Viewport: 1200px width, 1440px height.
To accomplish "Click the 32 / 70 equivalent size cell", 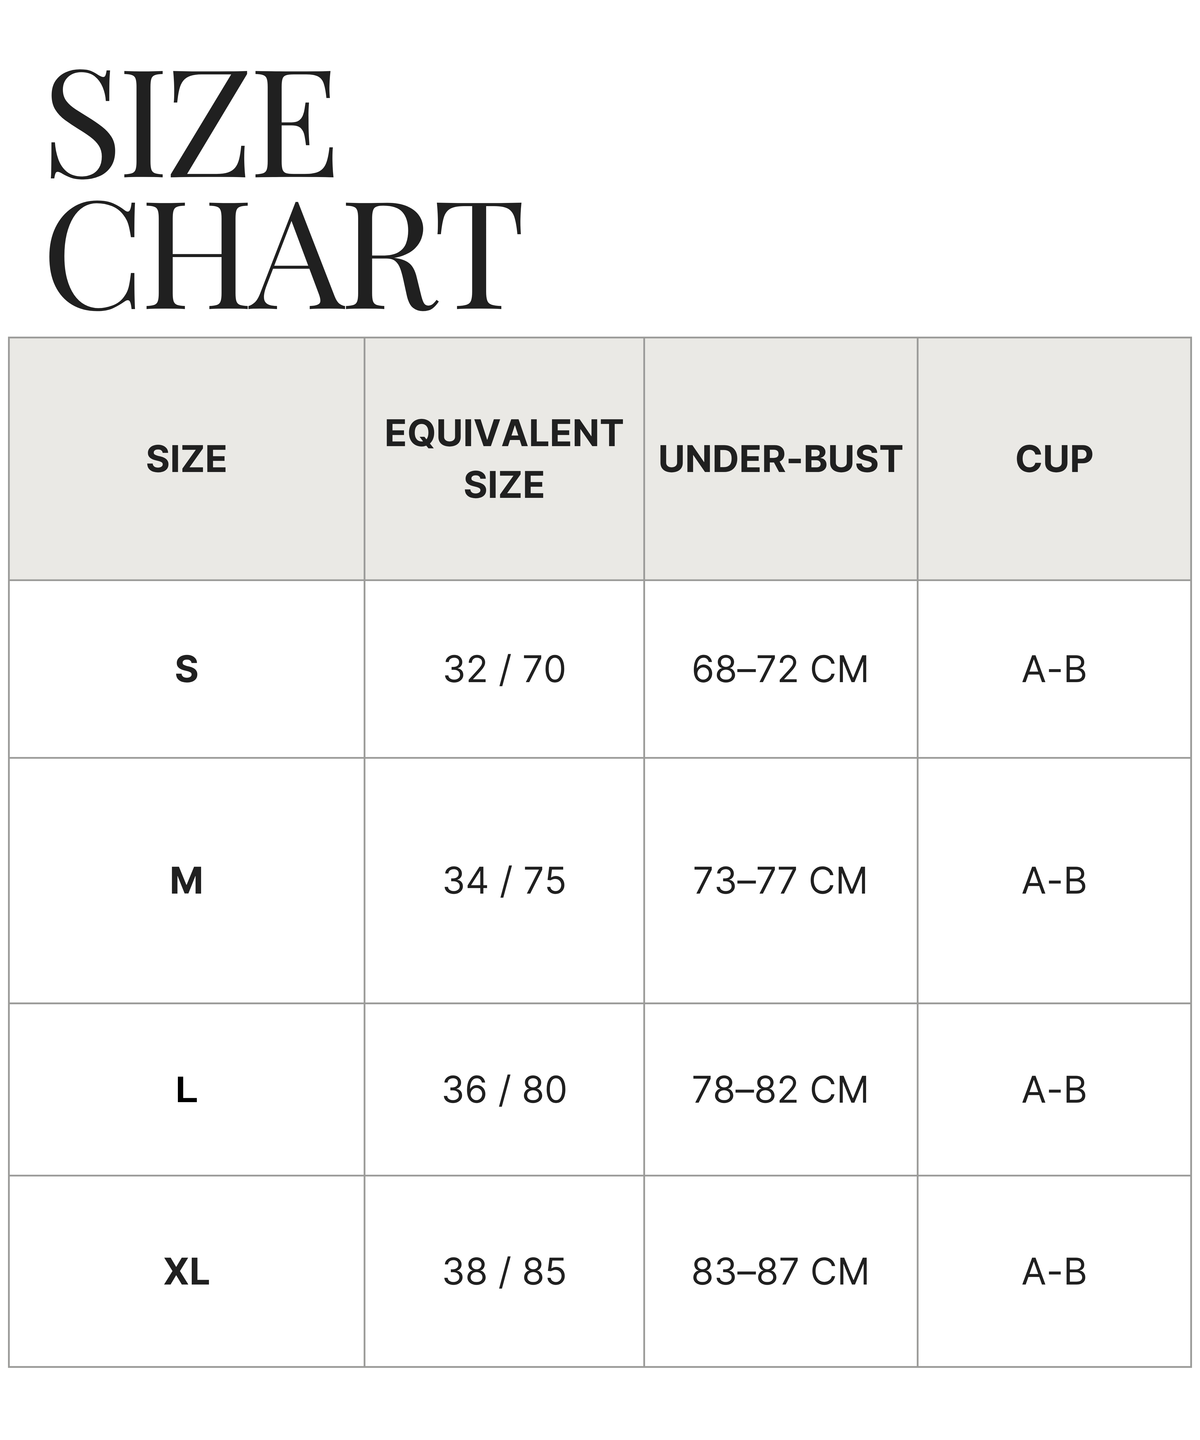I will [504, 669].
